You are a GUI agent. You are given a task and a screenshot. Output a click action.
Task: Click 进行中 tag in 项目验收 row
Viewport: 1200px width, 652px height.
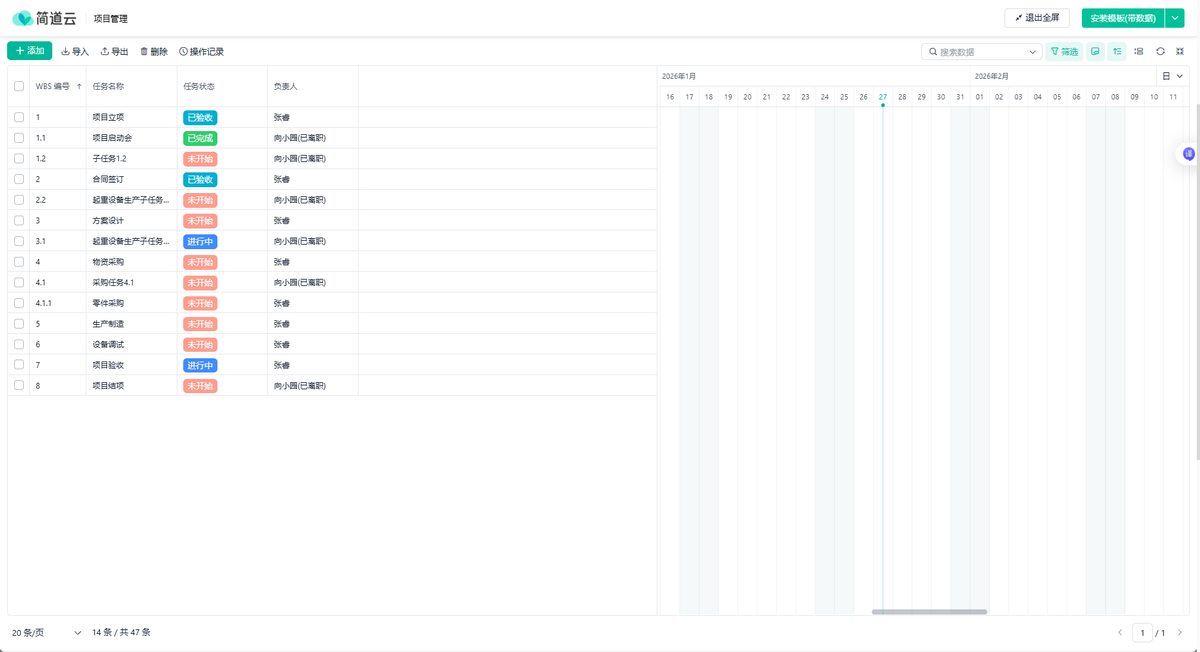200,365
